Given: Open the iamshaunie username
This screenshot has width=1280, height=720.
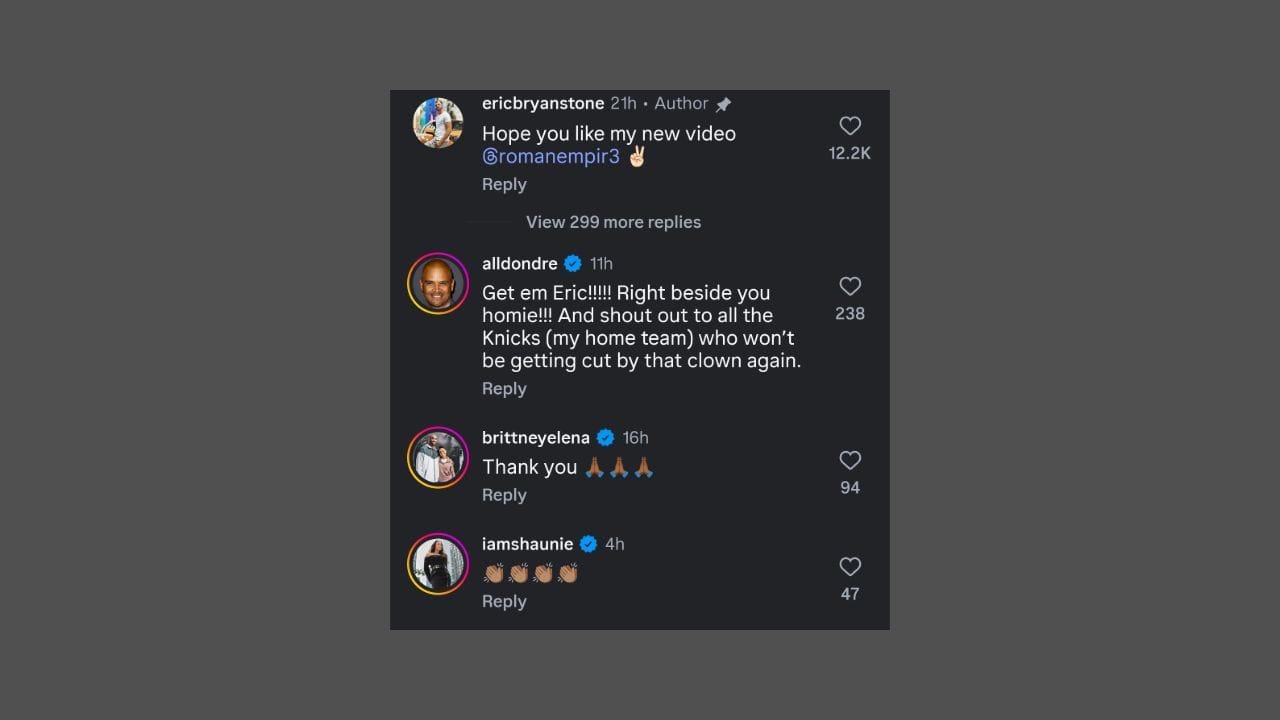Looking at the screenshot, I should pyautogui.click(x=528, y=544).
